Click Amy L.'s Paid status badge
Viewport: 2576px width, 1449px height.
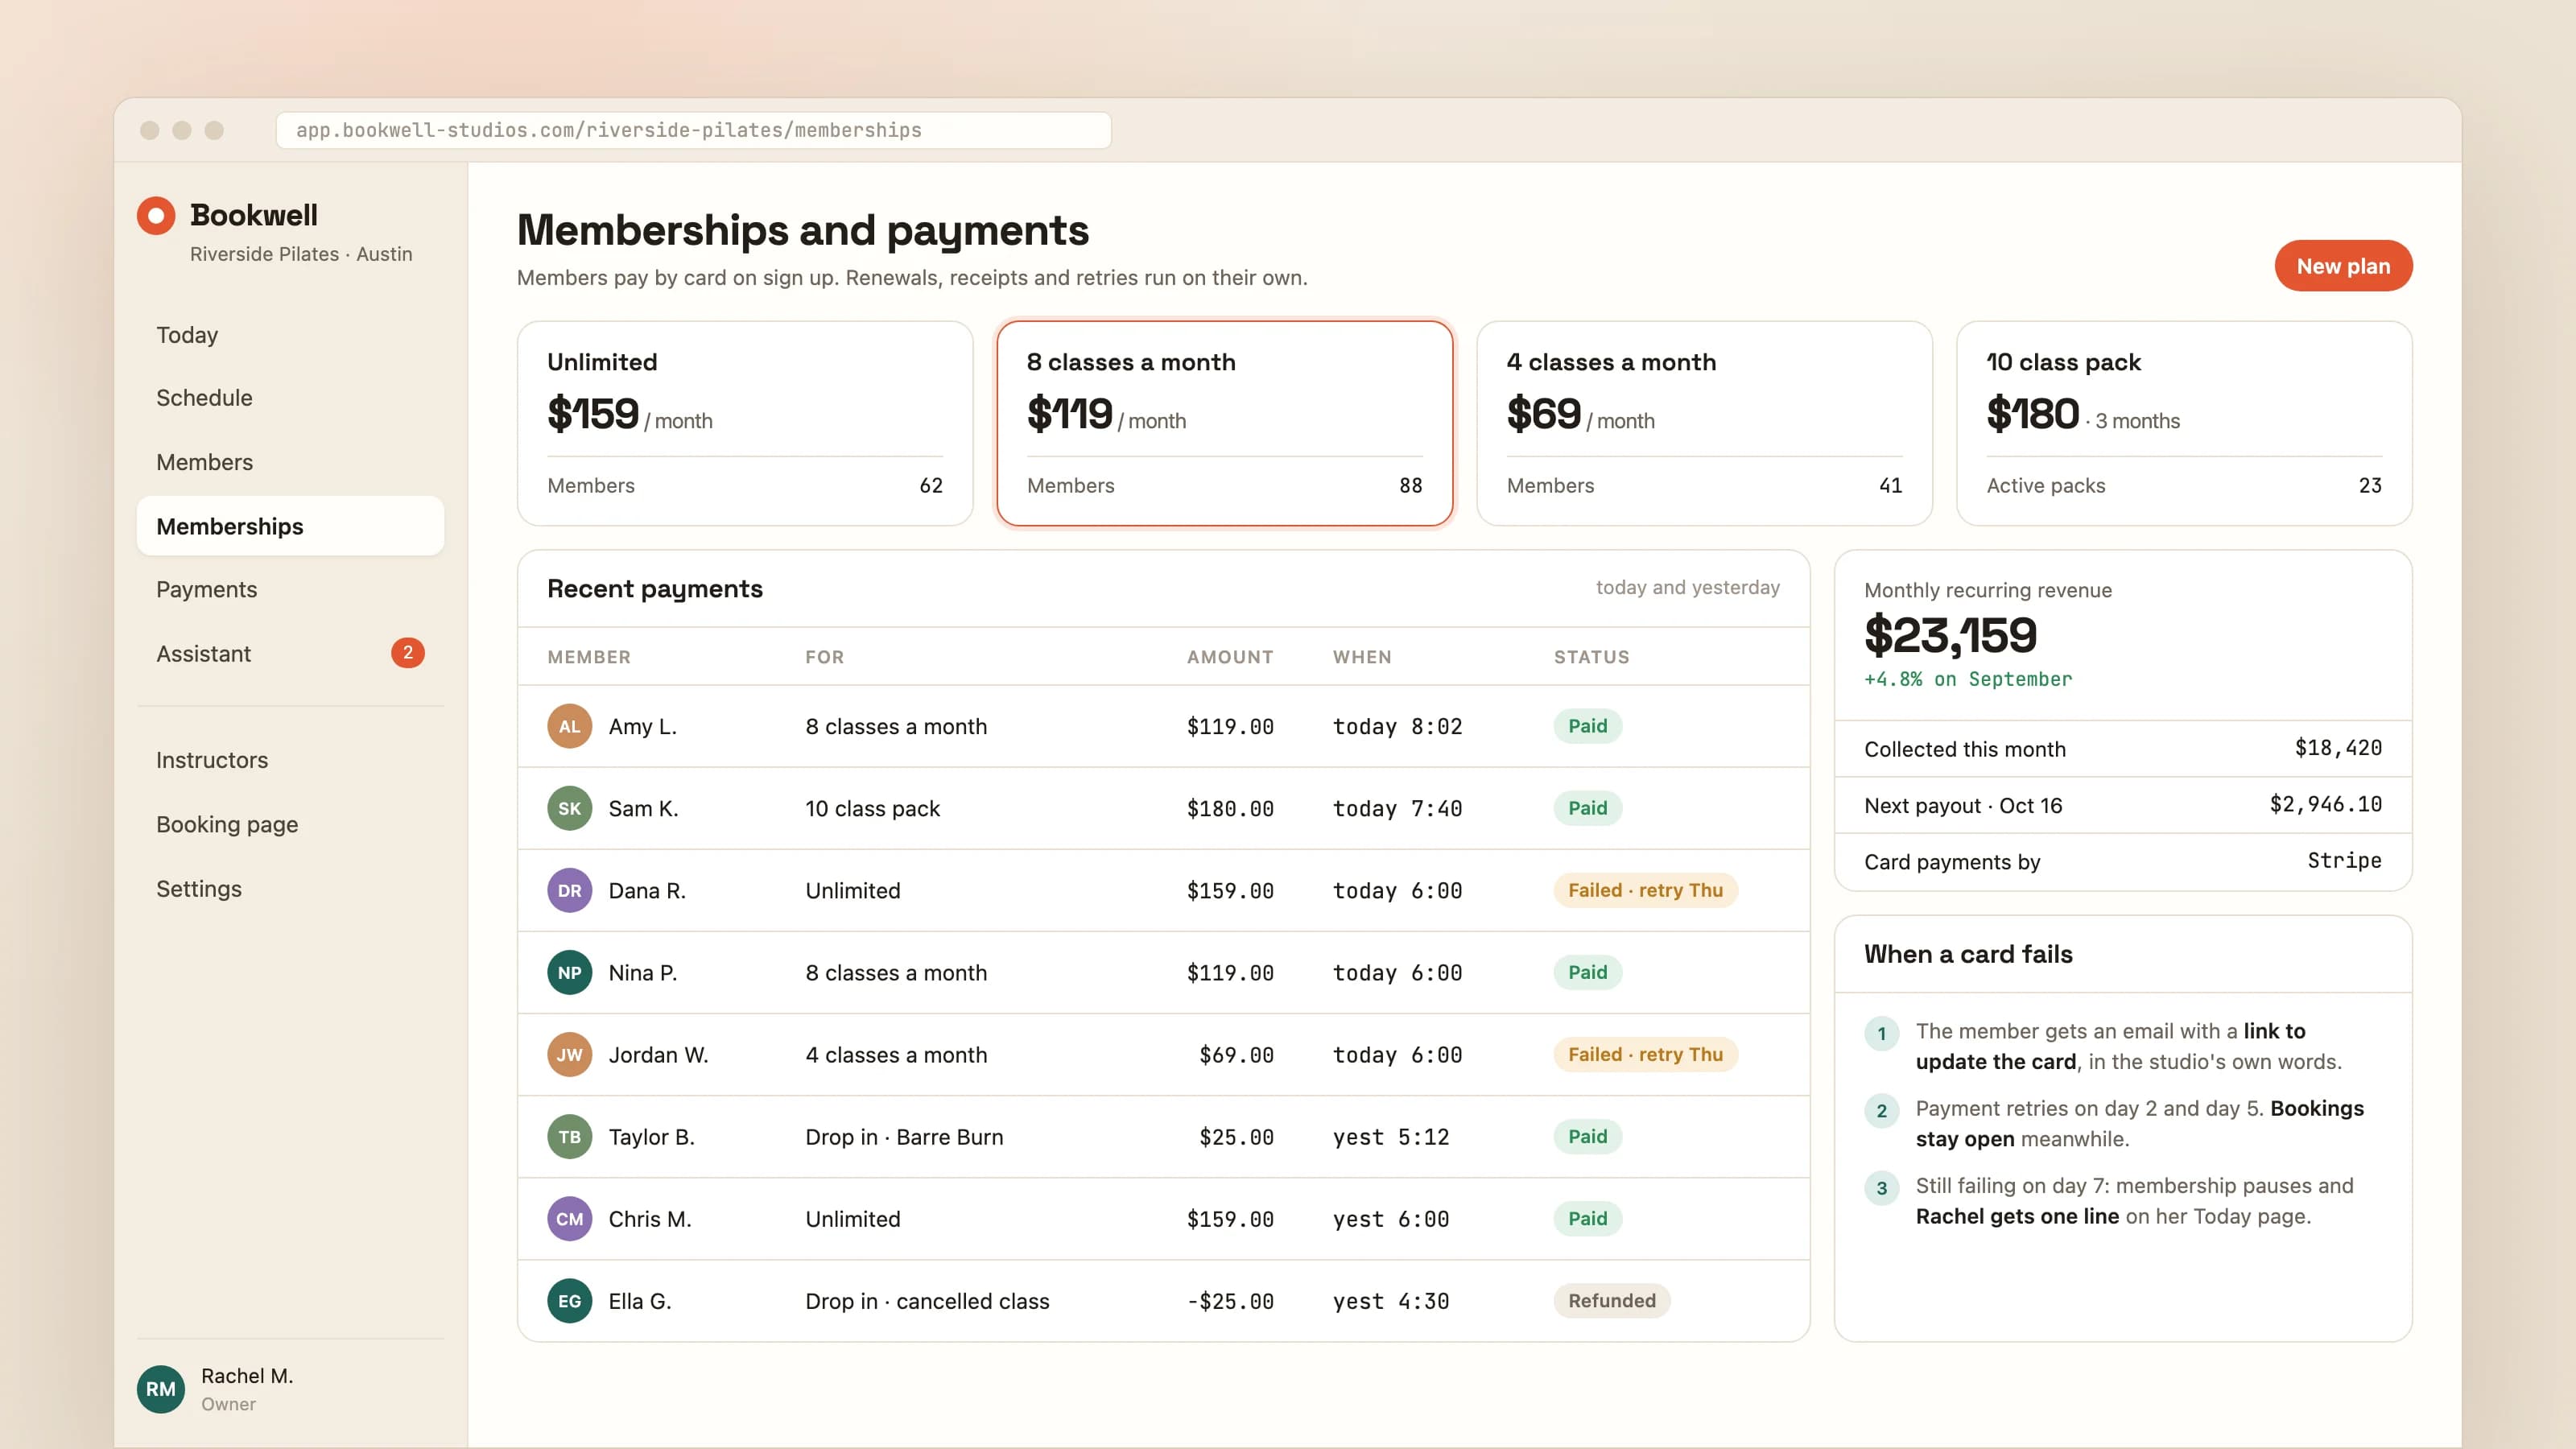tap(1587, 726)
